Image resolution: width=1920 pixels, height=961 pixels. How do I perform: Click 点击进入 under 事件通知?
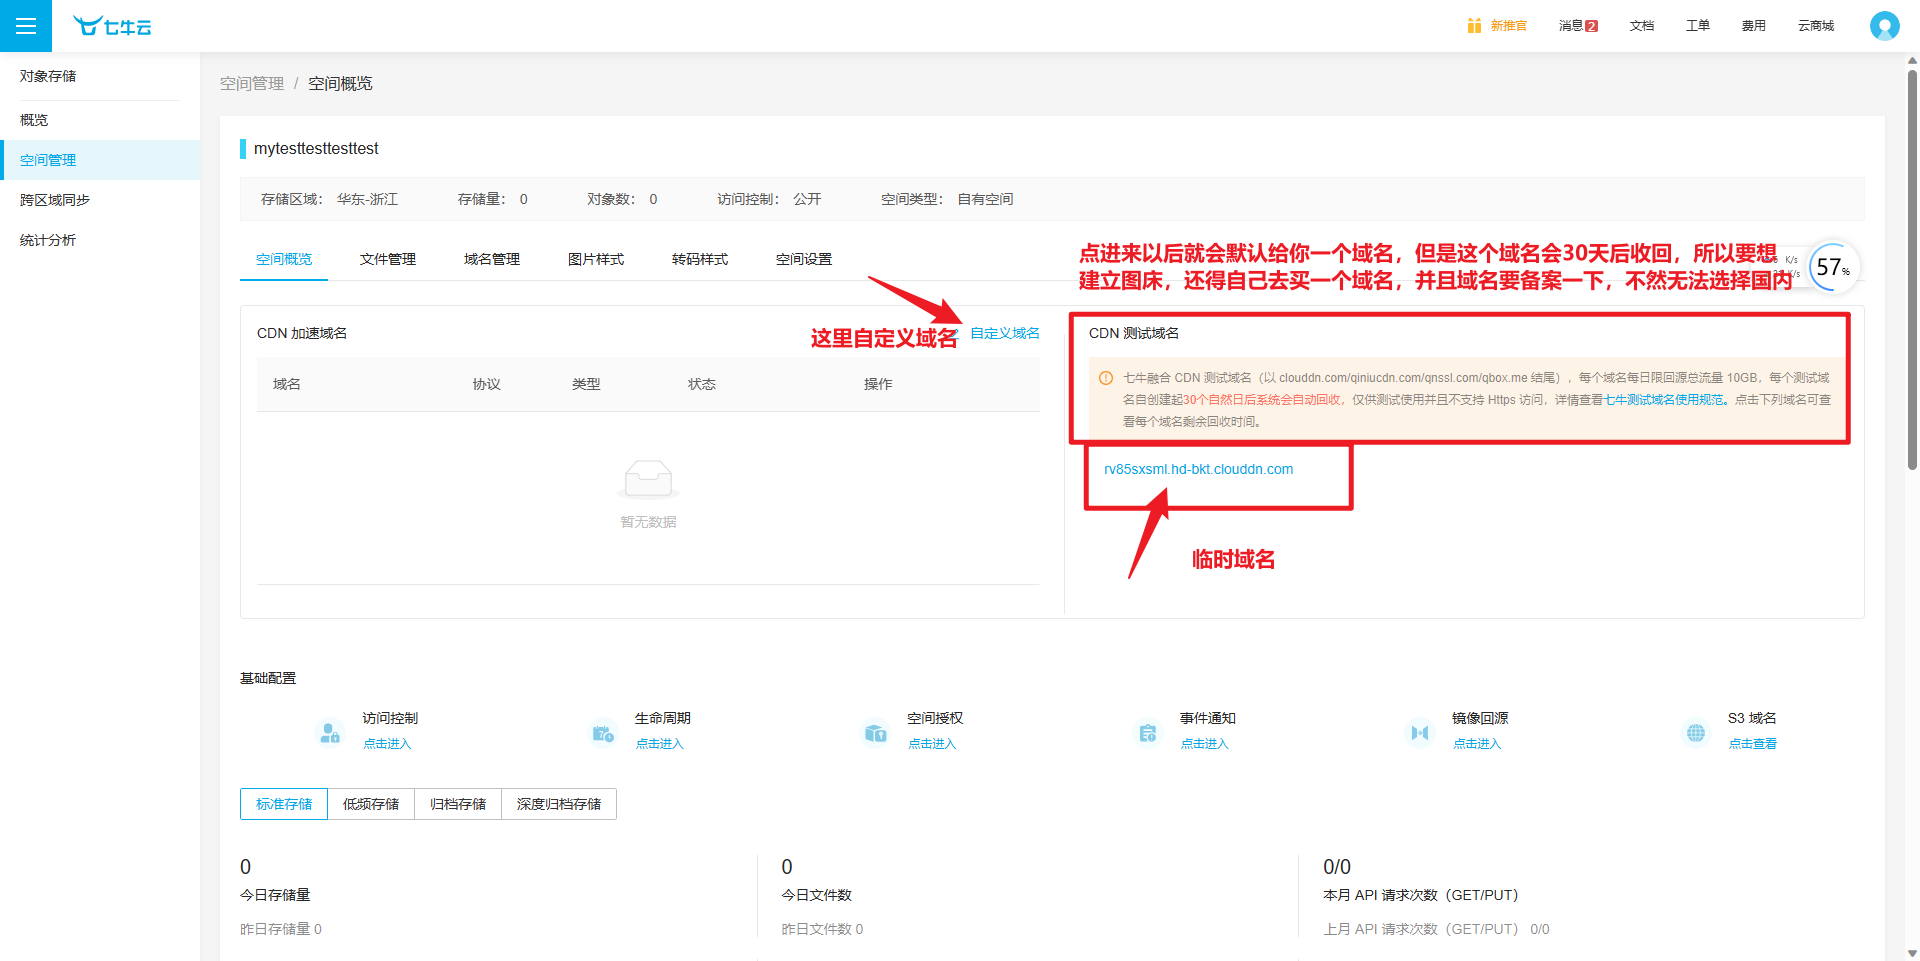tap(1205, 744)
